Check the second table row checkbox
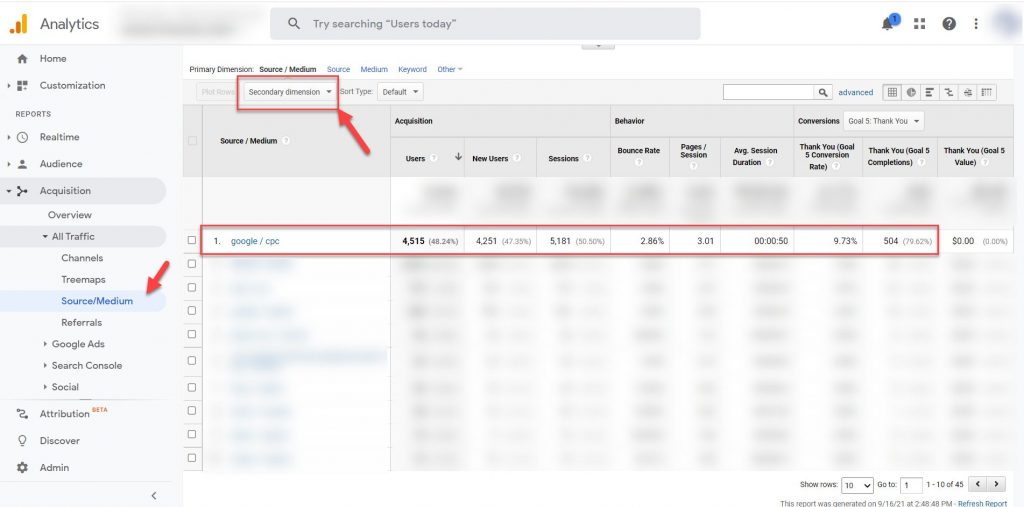This screenshot has height=507, width=1024. [x=192, y=265]
